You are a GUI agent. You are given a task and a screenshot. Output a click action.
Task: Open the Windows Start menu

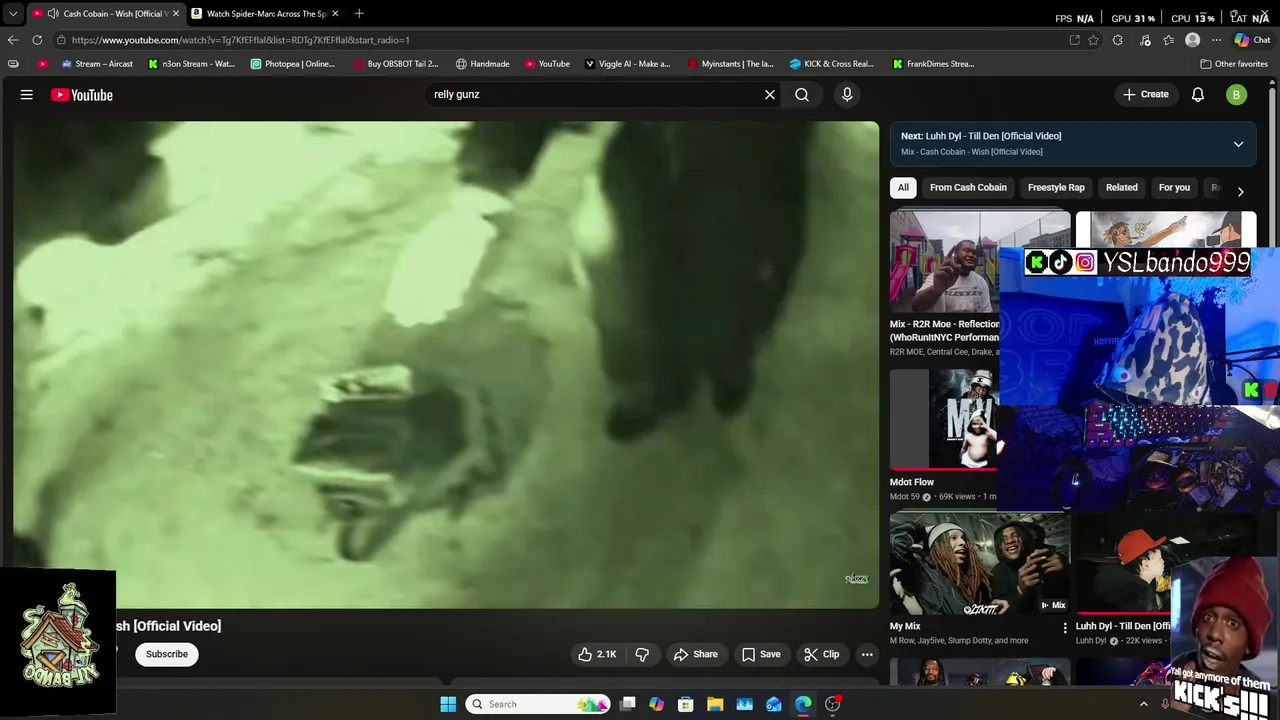point(448,704)
